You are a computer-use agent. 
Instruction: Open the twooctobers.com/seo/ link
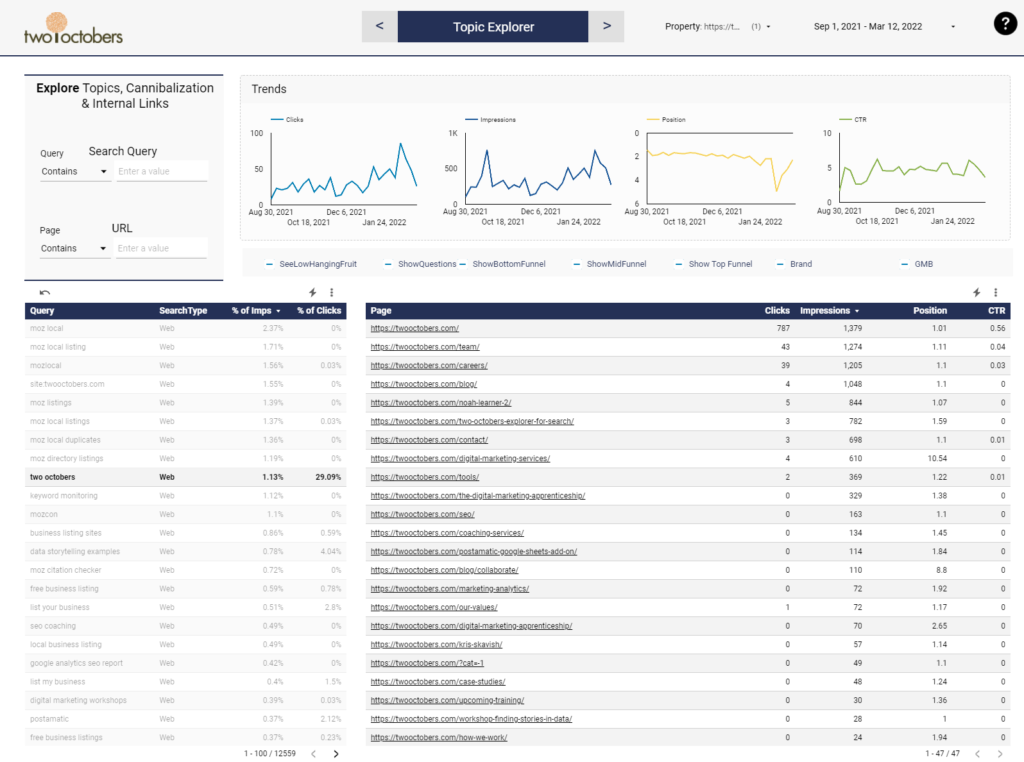(423, 515)
